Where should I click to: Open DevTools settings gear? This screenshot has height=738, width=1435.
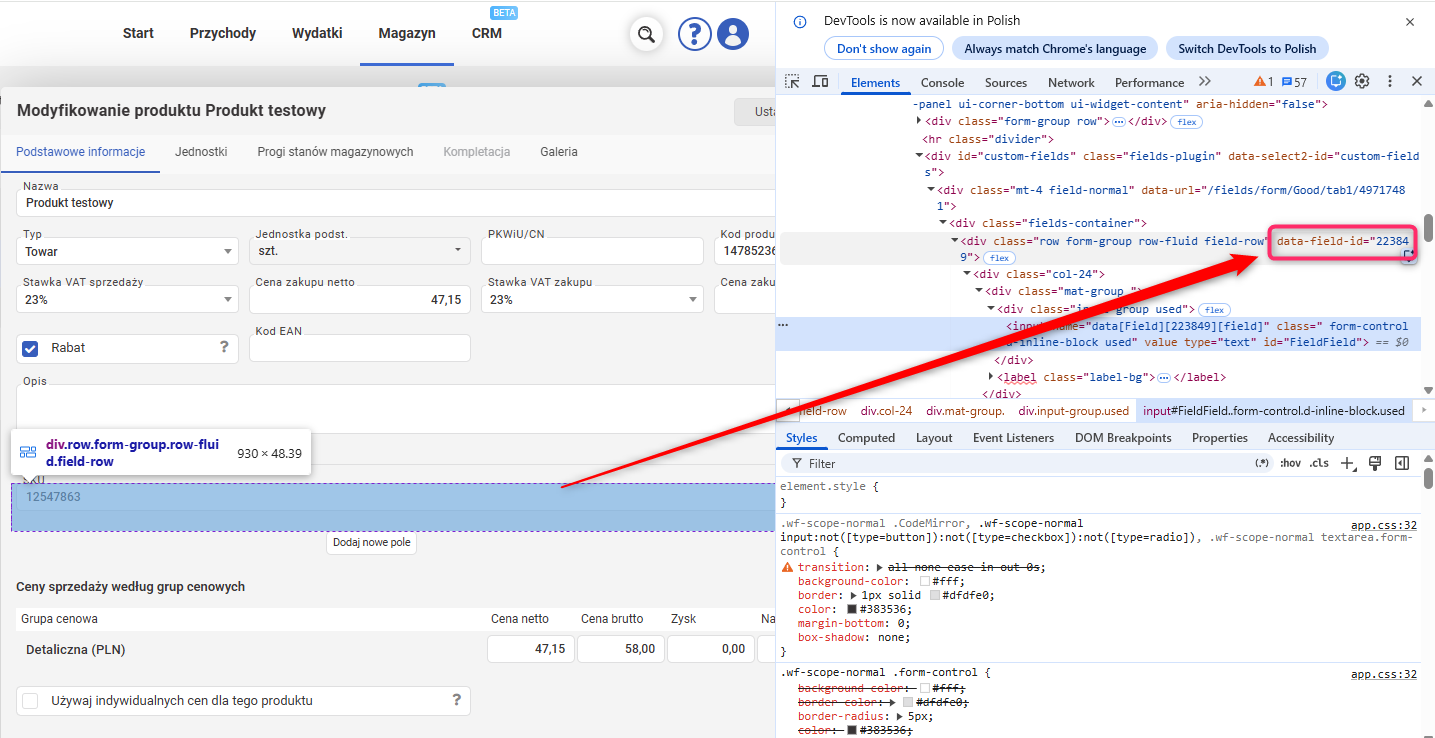pos(1362,82)
